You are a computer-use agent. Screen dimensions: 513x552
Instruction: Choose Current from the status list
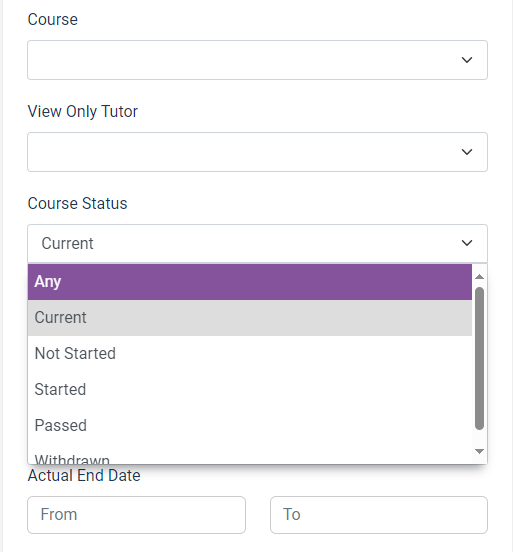pos(250,318)
